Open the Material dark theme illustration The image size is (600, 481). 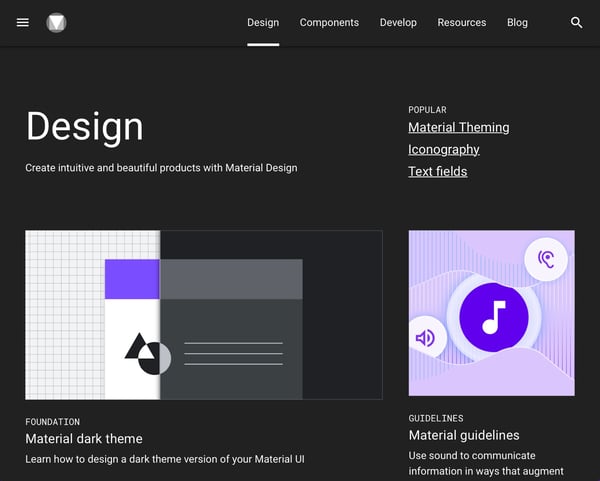pos(204,315)
